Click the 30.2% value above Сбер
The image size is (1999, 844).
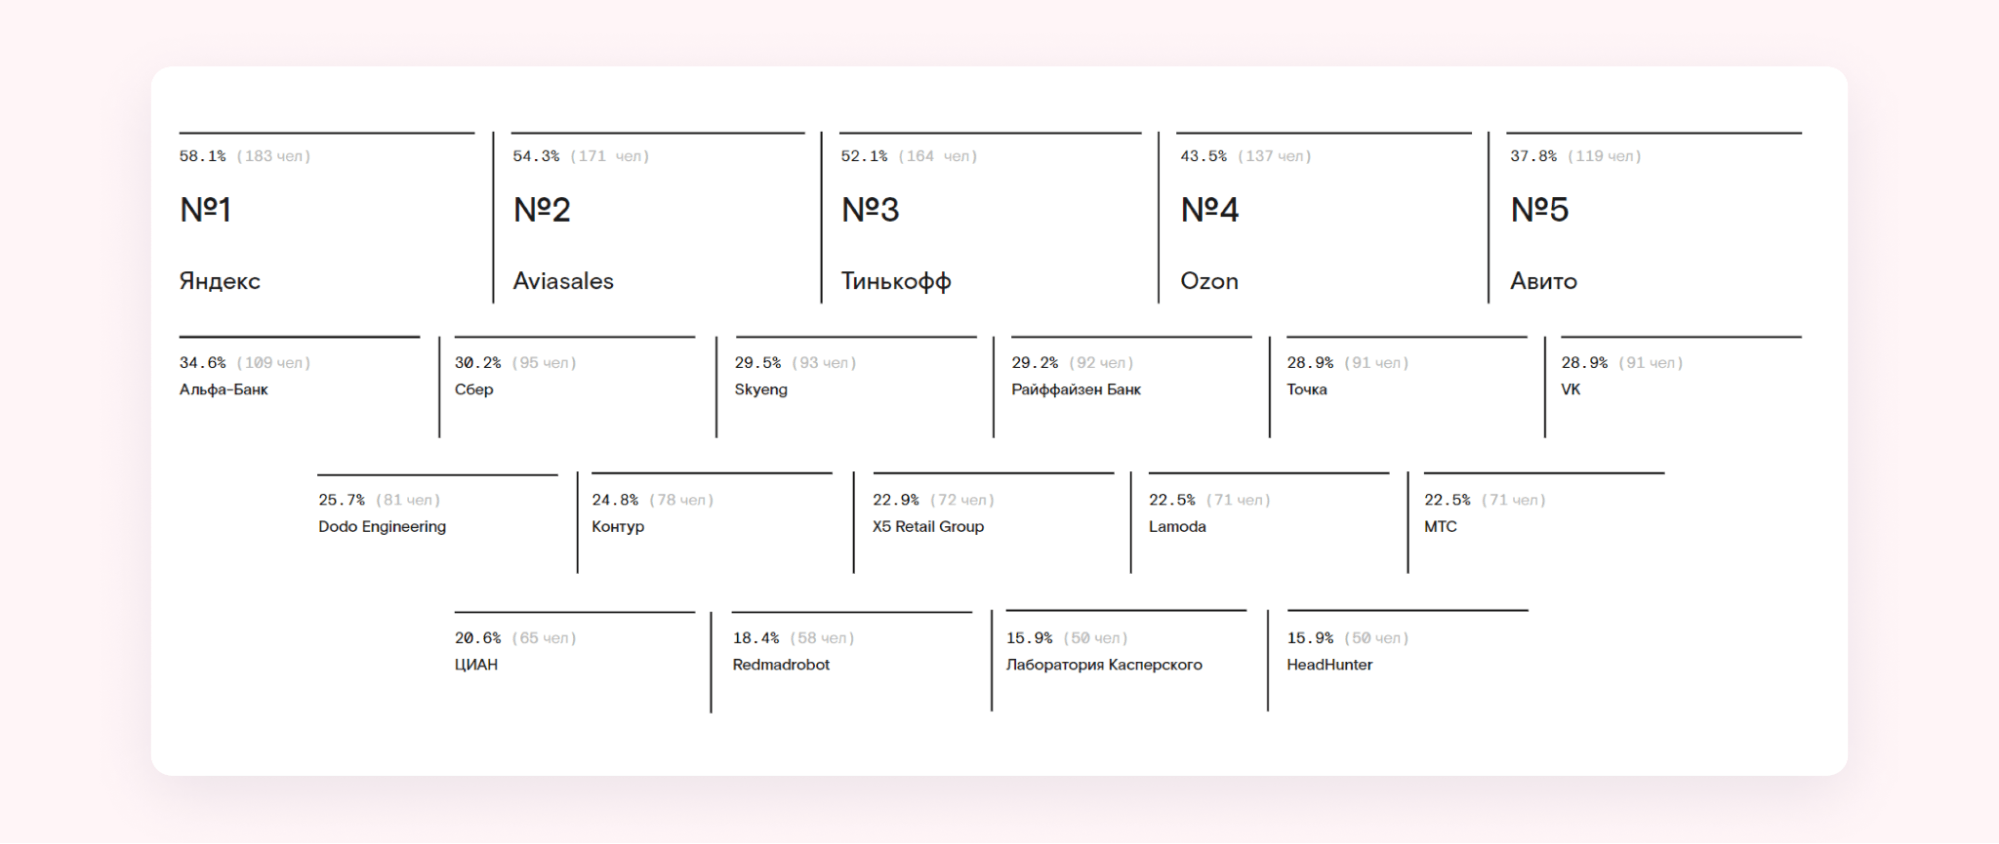click(478, 363)
